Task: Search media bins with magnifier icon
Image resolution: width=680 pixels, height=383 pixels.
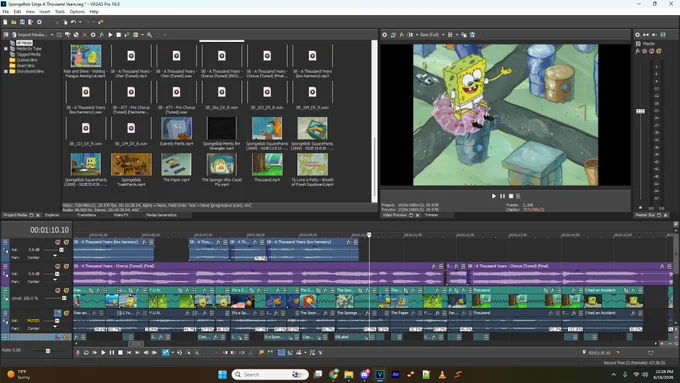Action: (x=149, y=35)
